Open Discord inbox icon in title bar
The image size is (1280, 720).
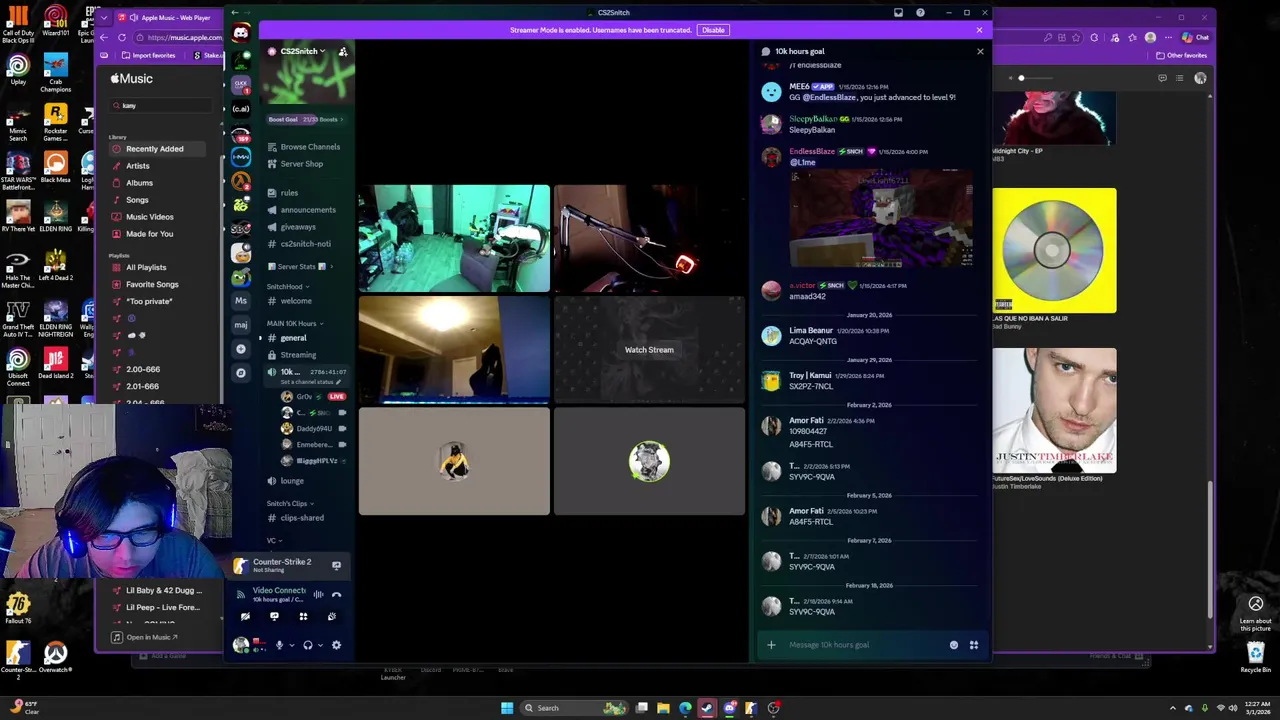click(898, 13)
